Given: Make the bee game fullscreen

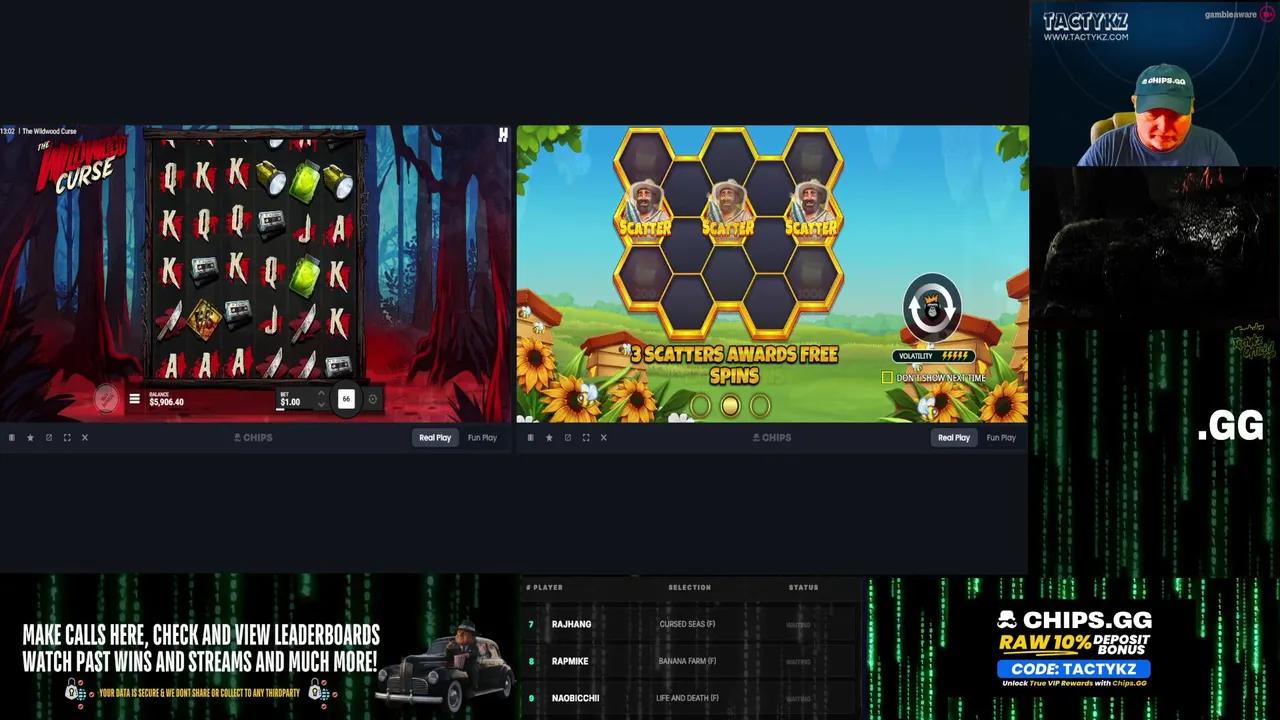Looking at the screenshot, I should click(586, 437).
